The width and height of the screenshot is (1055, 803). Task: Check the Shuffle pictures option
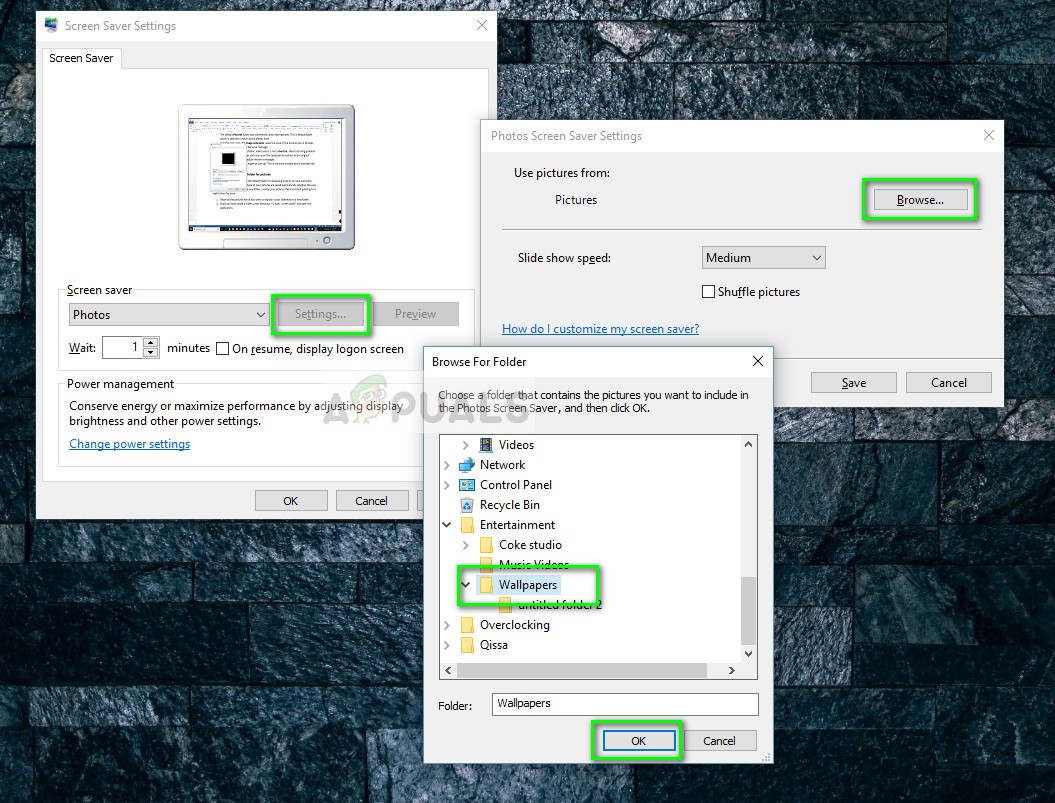pyautogui.click(x=708, y=291)
